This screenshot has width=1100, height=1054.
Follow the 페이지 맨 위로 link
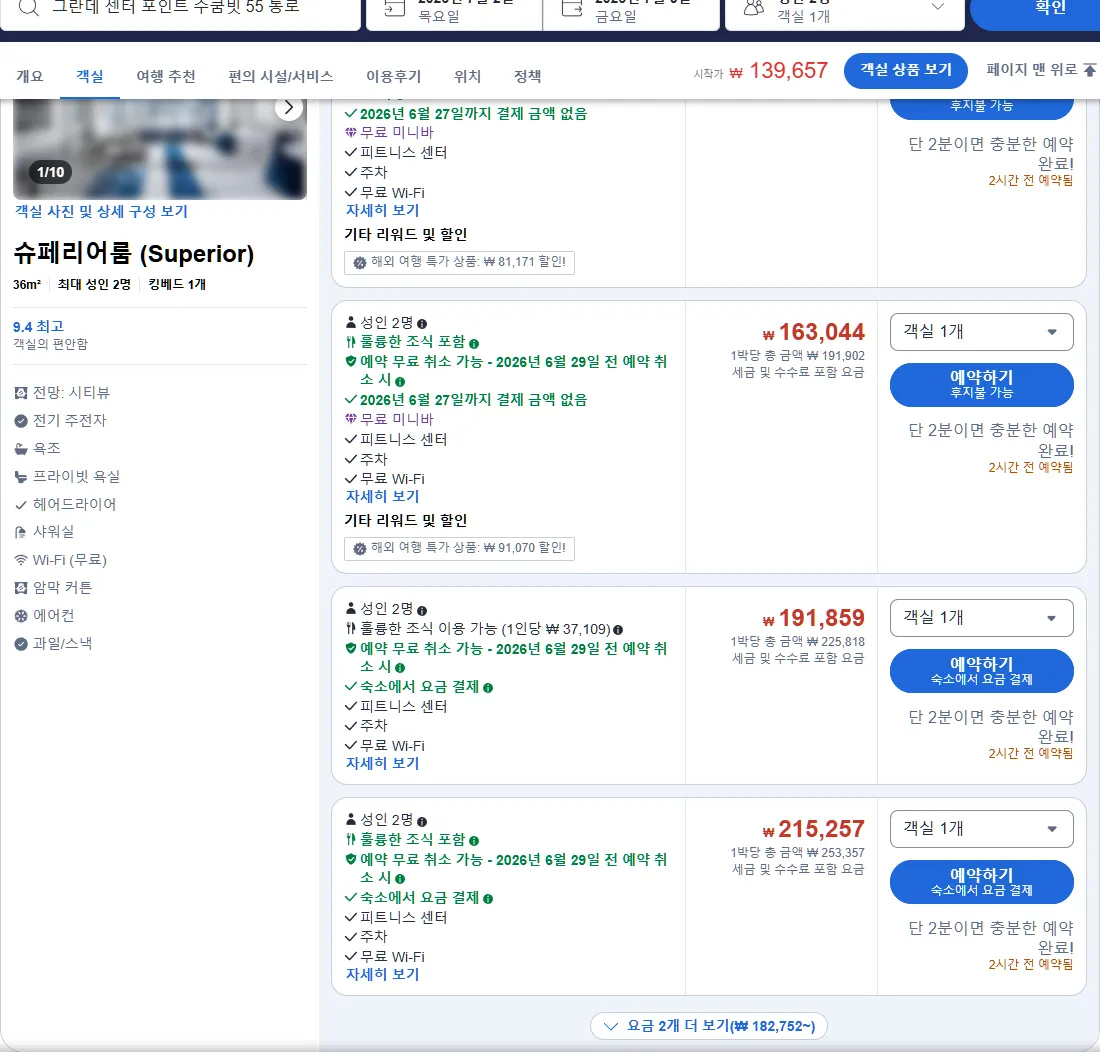click(x=1041, y=69)
